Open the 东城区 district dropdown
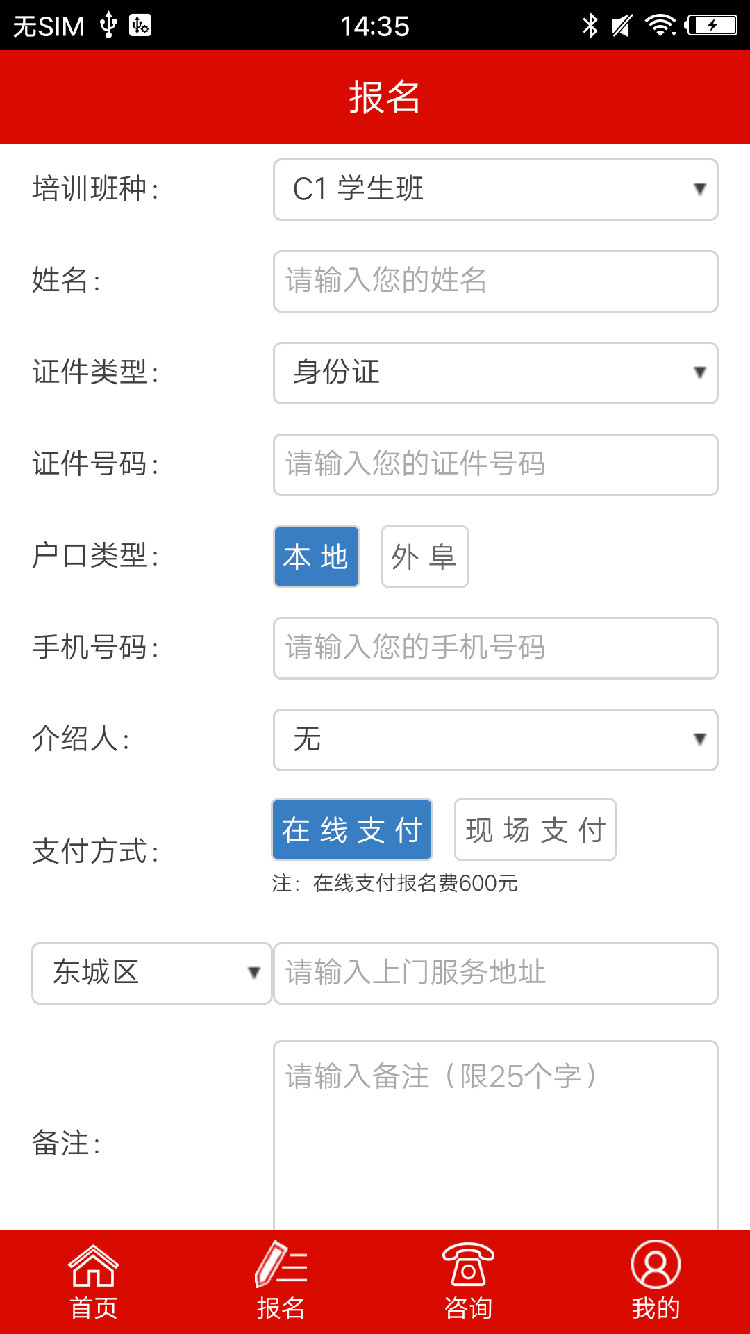This screenshot has width=750, height=1334. click(x=152, y=973)
